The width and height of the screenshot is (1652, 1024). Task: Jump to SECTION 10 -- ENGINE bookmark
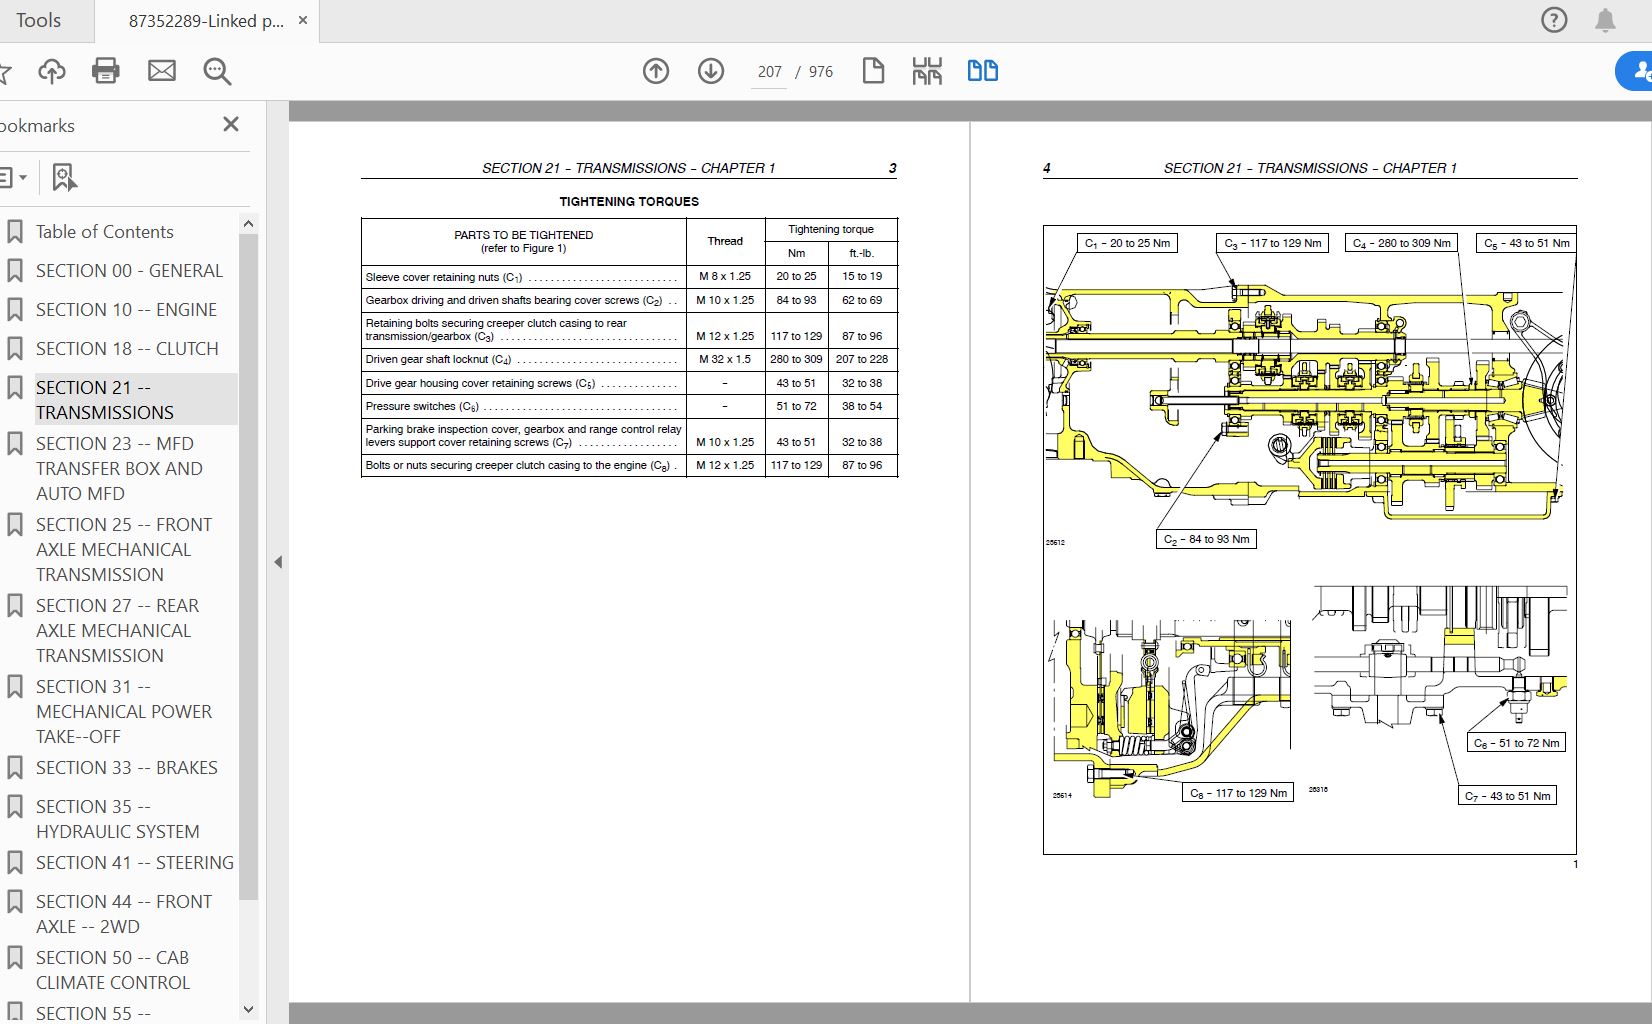pyautogui.click(x=126, y=309)
